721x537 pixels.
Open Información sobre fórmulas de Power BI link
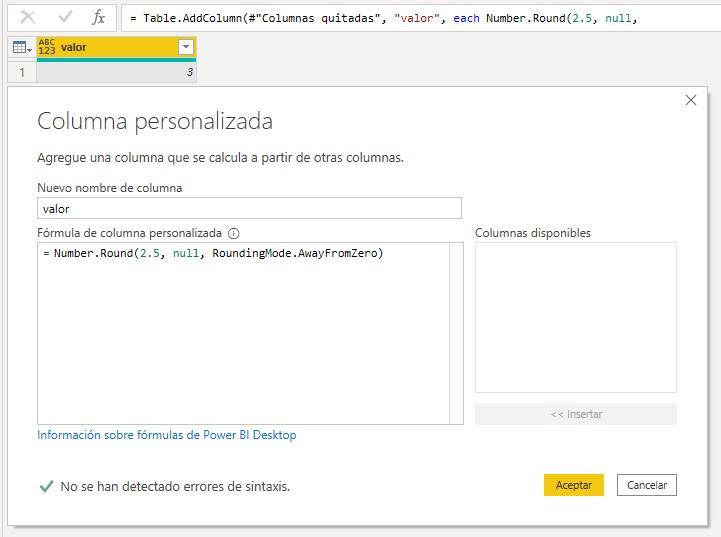click(166, 435)
